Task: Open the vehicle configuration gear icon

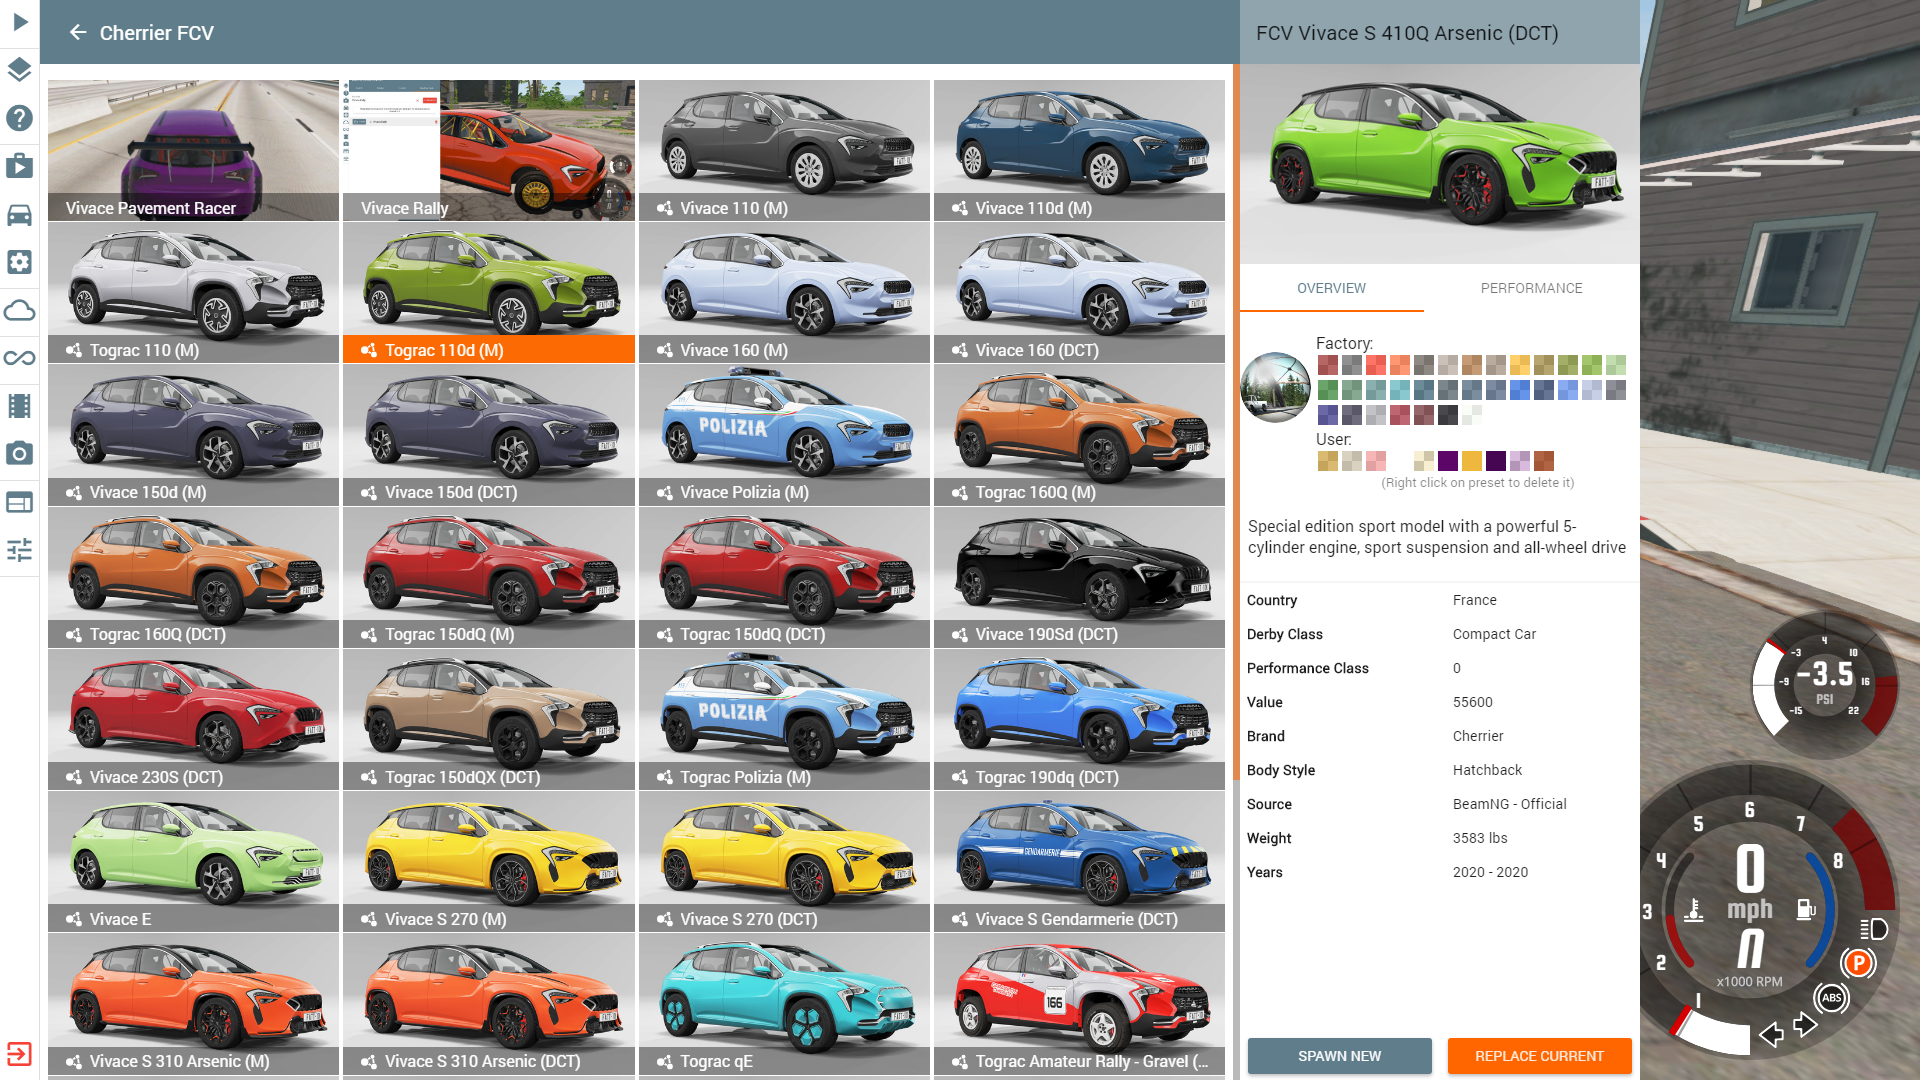Action: coord(20,262)
